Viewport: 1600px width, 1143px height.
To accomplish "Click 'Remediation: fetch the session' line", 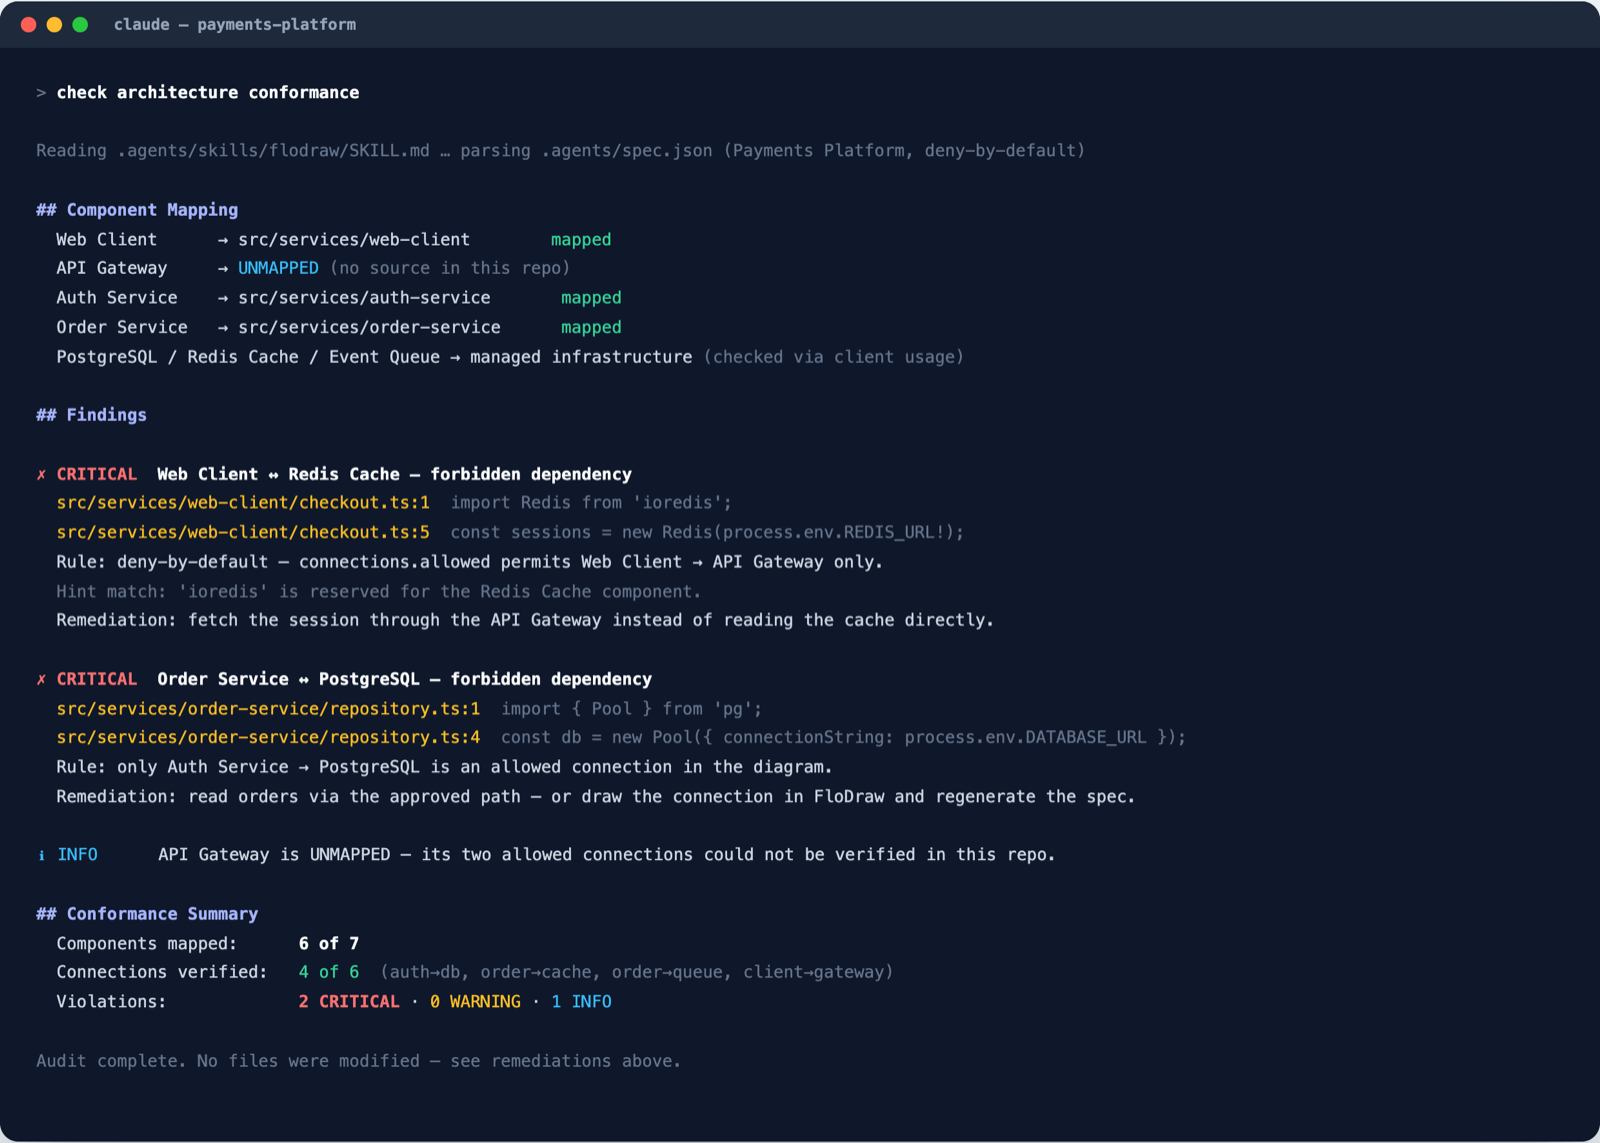I will tap(525, 620).
